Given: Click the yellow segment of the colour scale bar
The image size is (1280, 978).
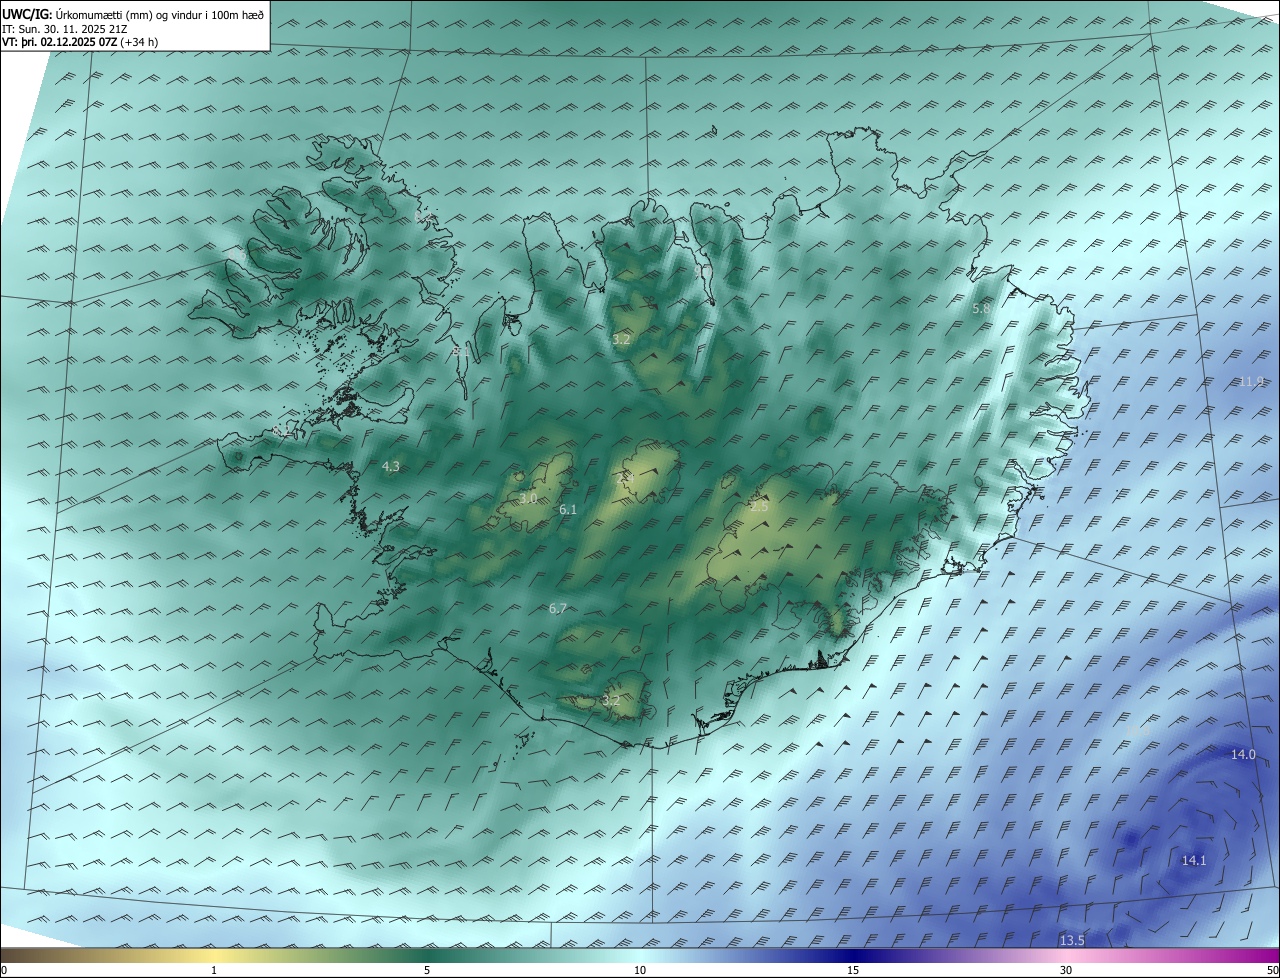Looking at the screenshot, I should point(214,955).
